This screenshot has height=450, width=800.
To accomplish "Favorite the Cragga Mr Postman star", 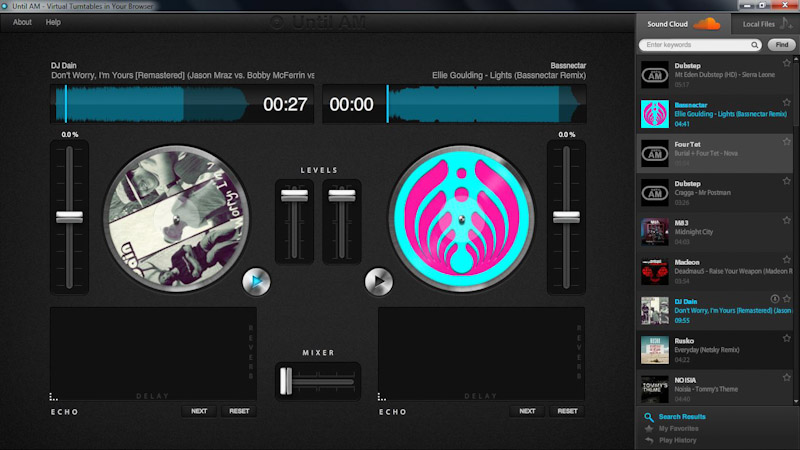I will tap(786, 181).
